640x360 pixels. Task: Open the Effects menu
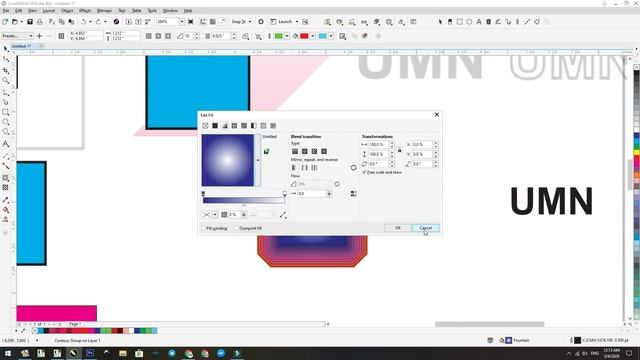(x=85, y=11)
